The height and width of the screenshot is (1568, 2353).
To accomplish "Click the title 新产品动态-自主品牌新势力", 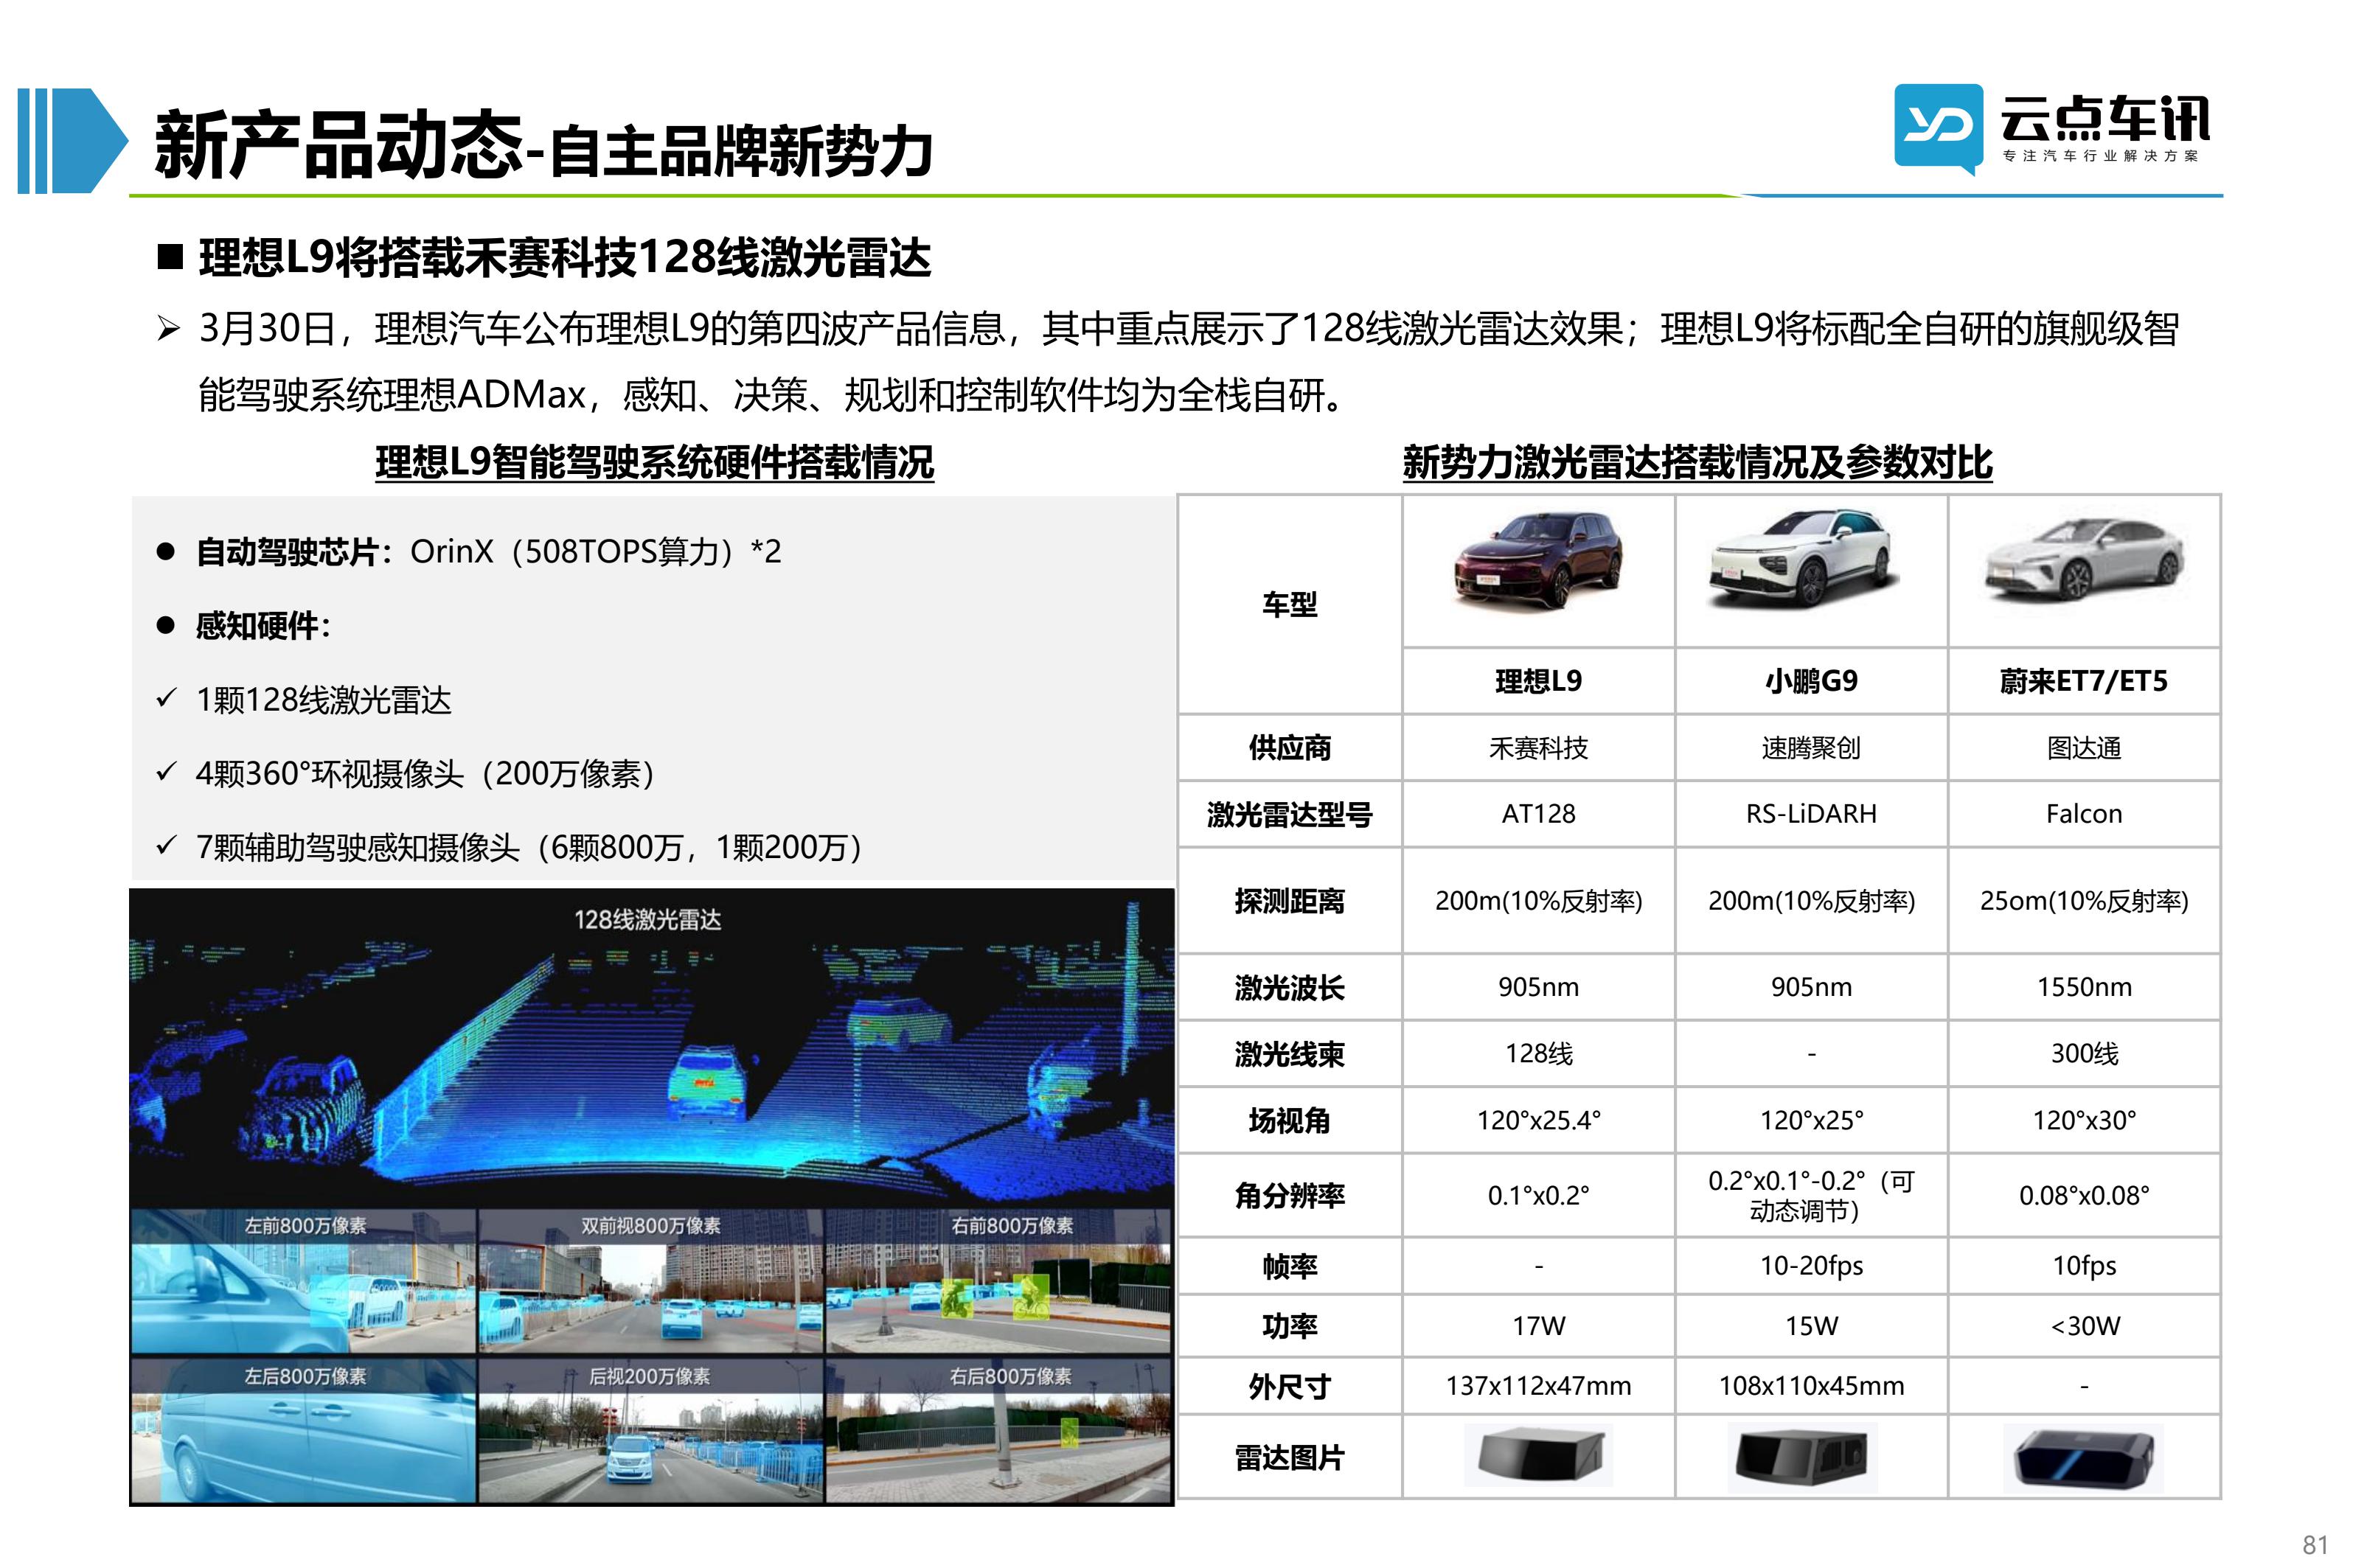I will coord(544,146).
